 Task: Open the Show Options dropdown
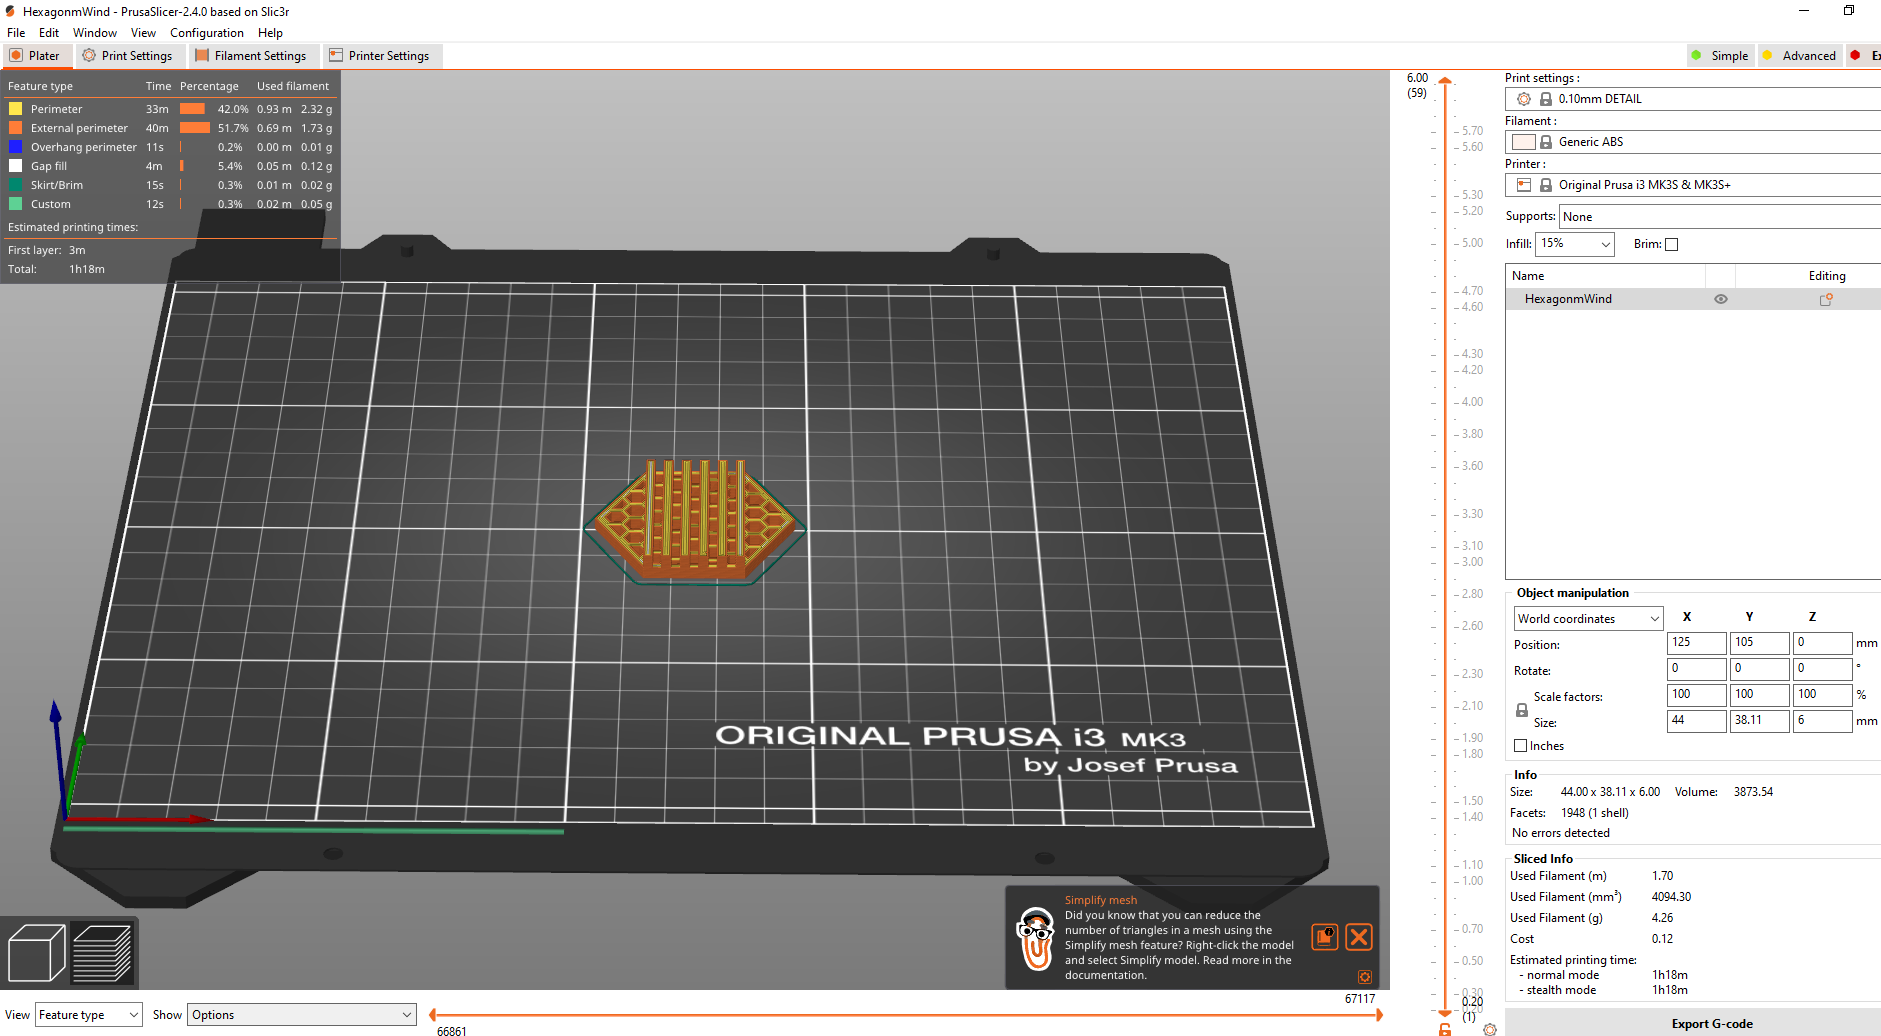pyautogui.click(x=300, y=1014)
